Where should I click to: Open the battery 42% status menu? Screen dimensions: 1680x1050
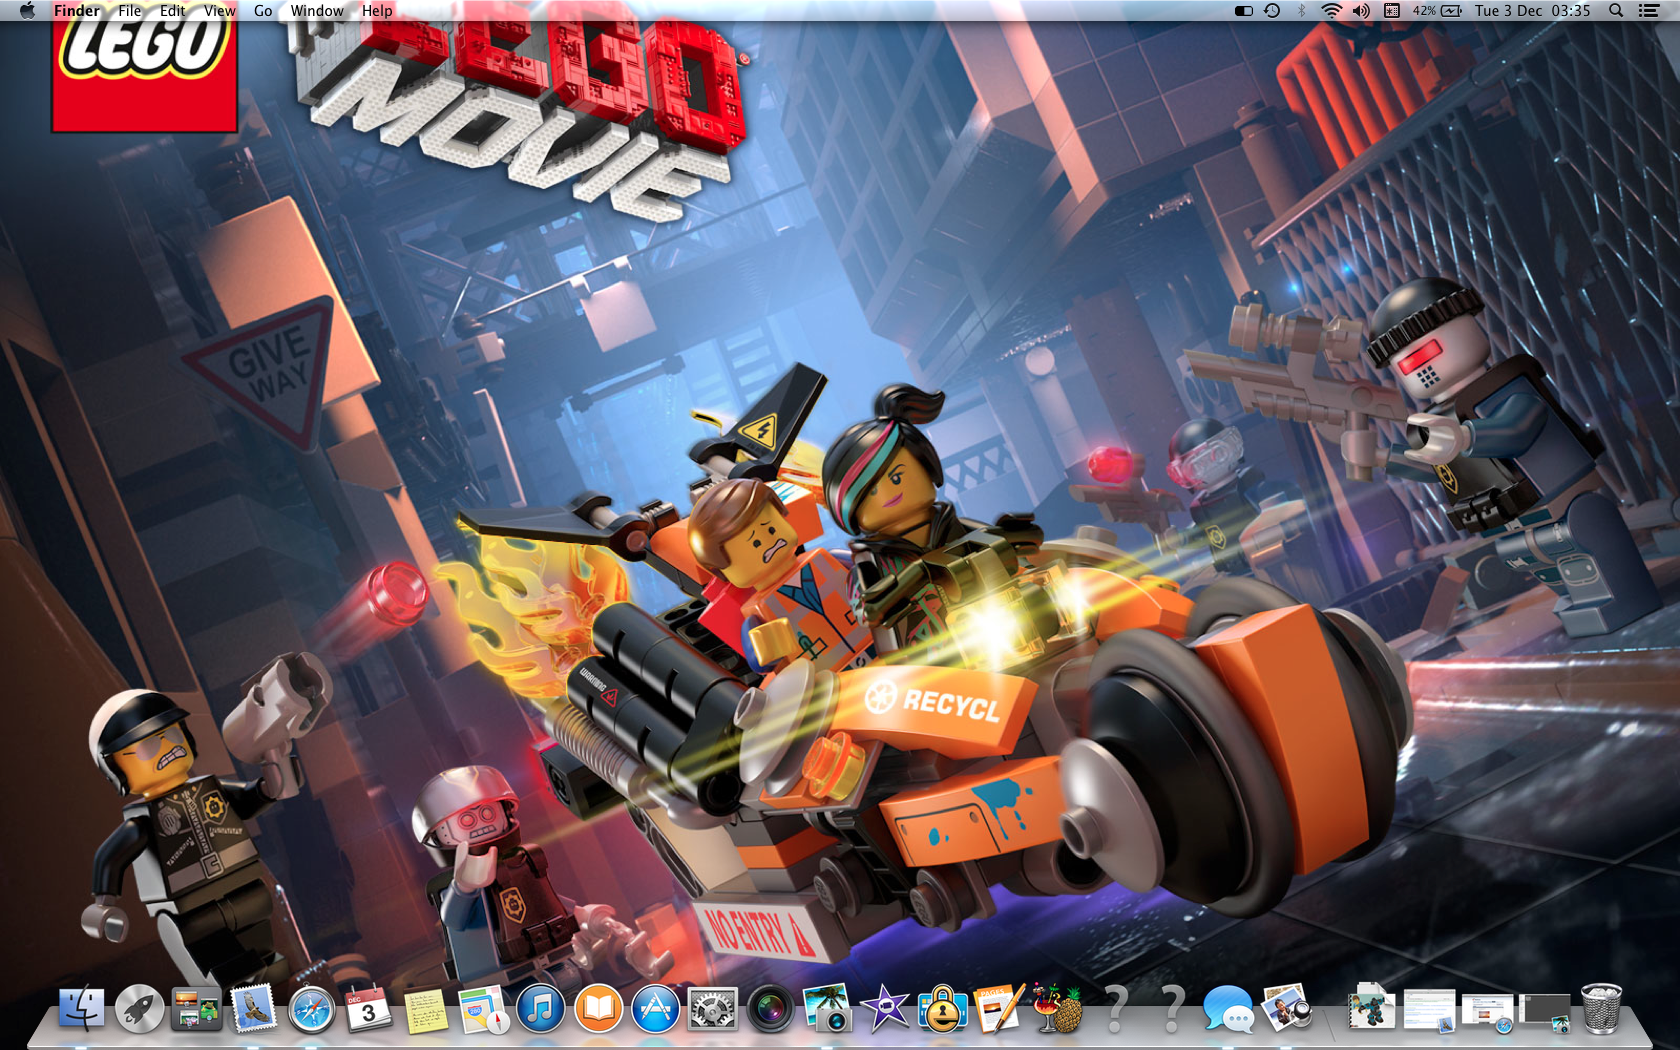[1437, 11]
